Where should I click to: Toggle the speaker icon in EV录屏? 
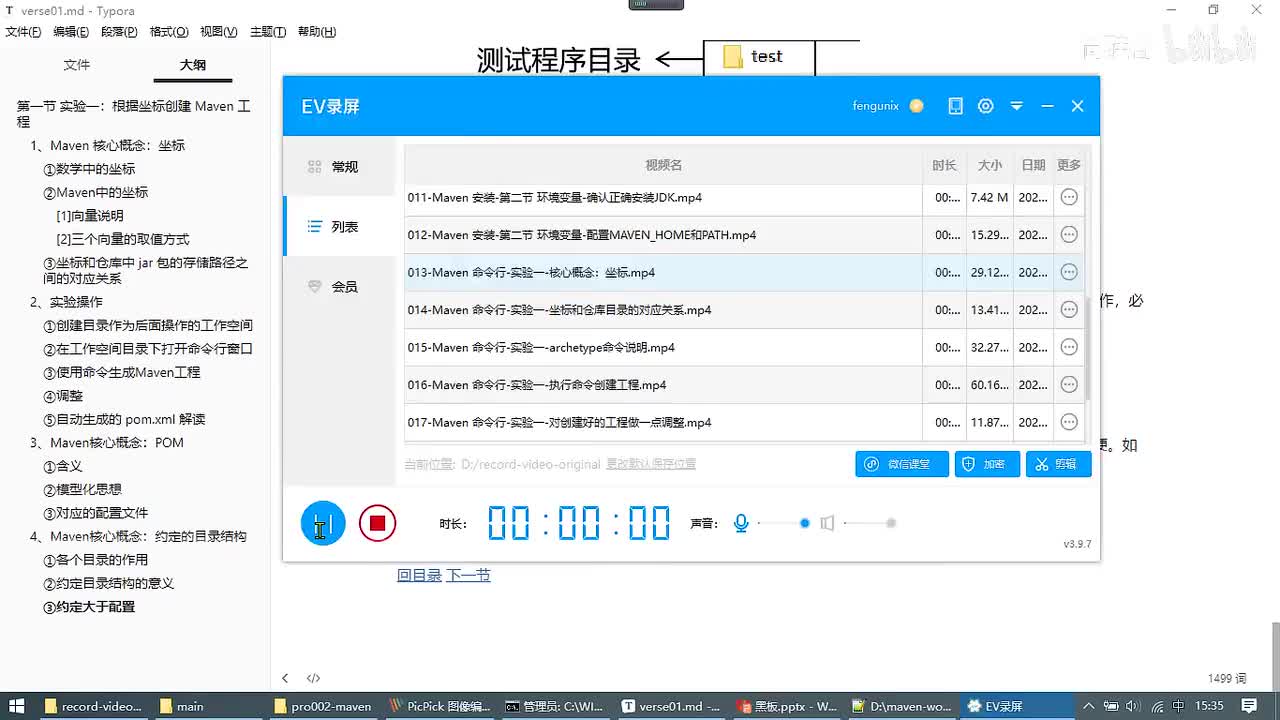(x=827, y=523)
